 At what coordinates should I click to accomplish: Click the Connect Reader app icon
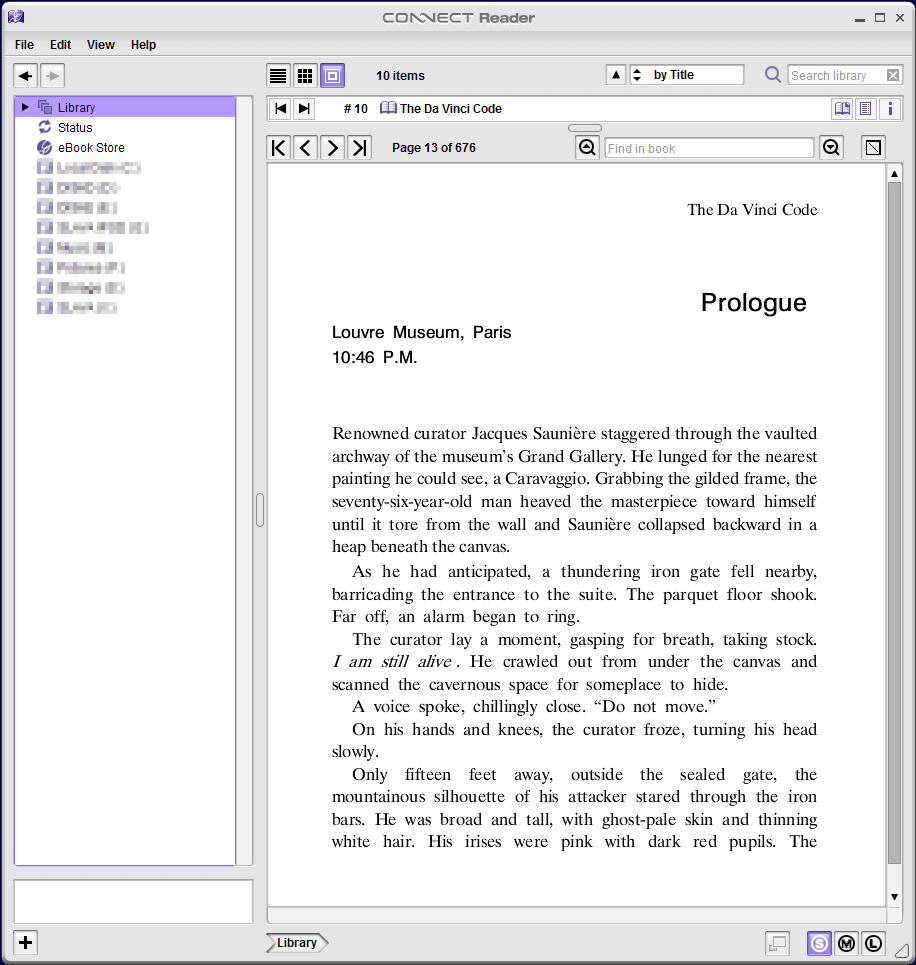pos(15,17)
